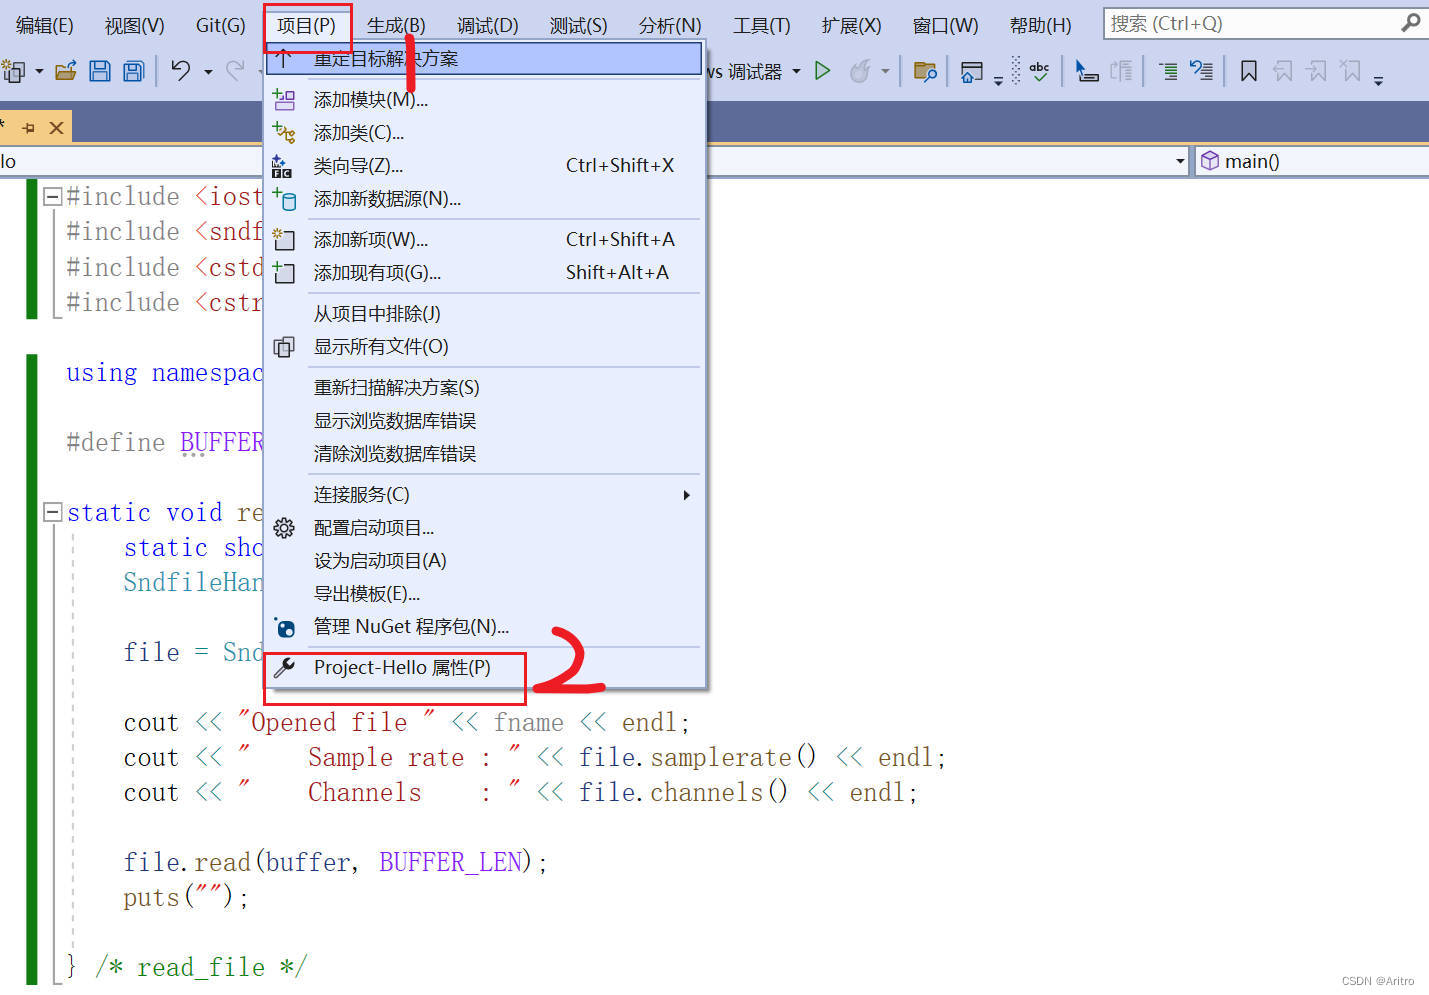Click the abc spell check icon
Viewport: 1429px width, 995px height.
tap(1039, 71)
